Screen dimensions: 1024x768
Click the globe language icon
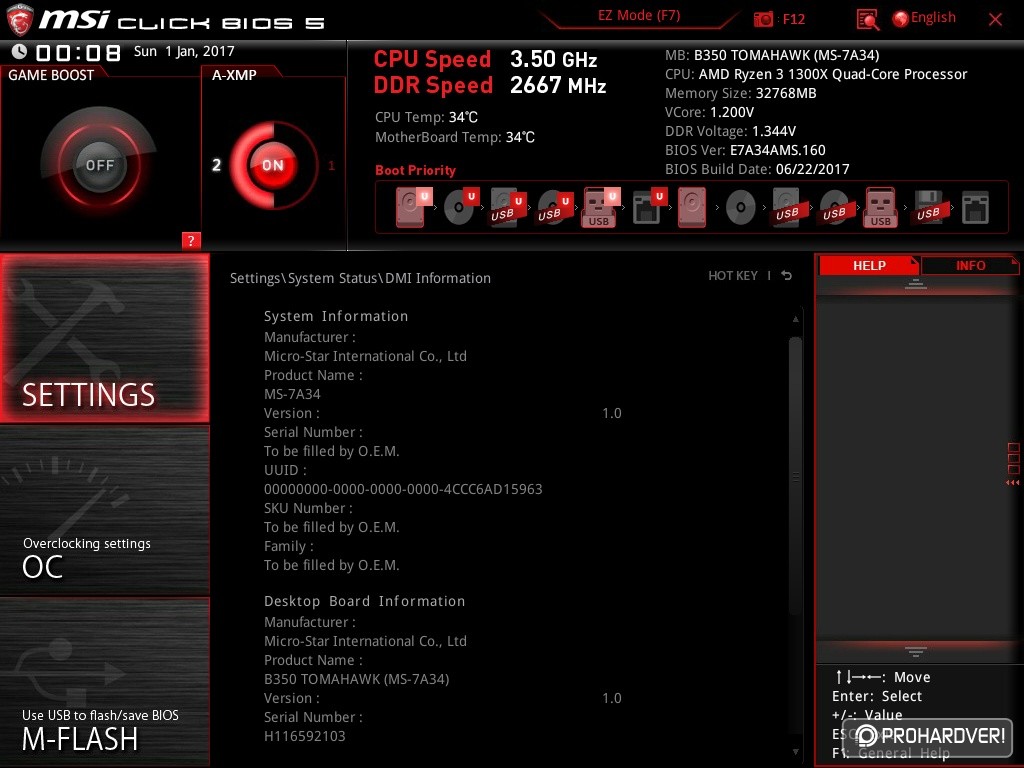click(901, 19)
